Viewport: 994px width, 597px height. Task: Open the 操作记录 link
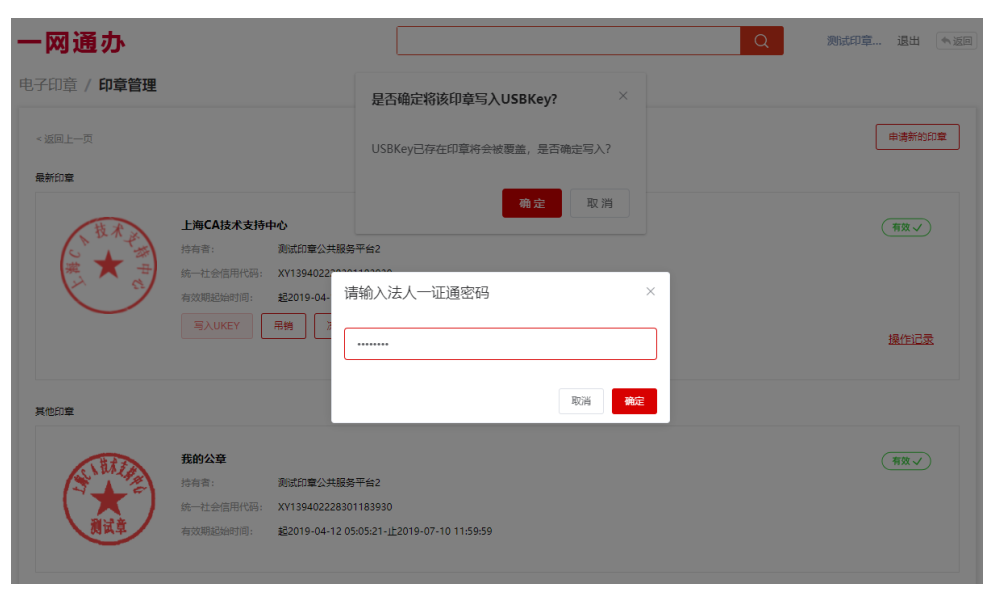pos(910,339)
